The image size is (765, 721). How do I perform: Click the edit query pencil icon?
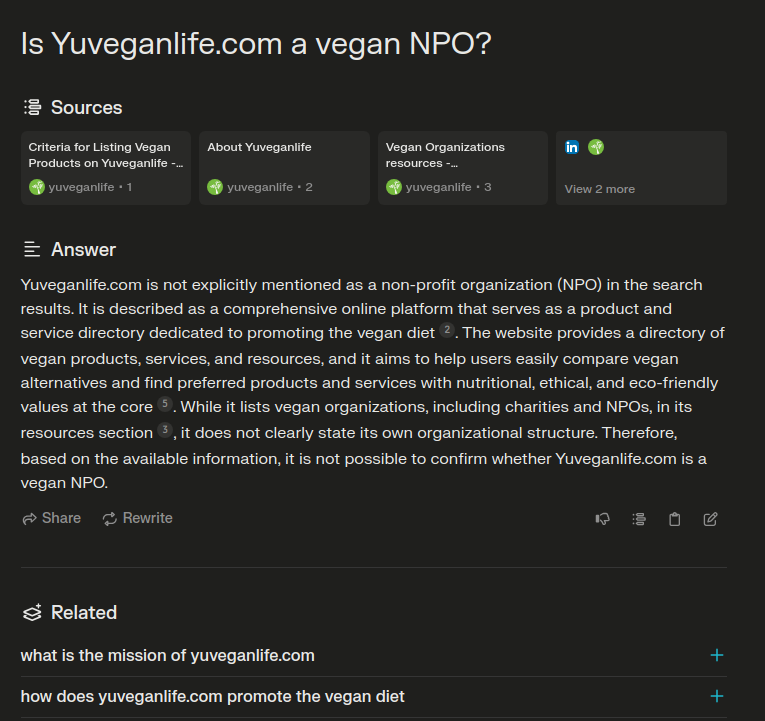710,519
